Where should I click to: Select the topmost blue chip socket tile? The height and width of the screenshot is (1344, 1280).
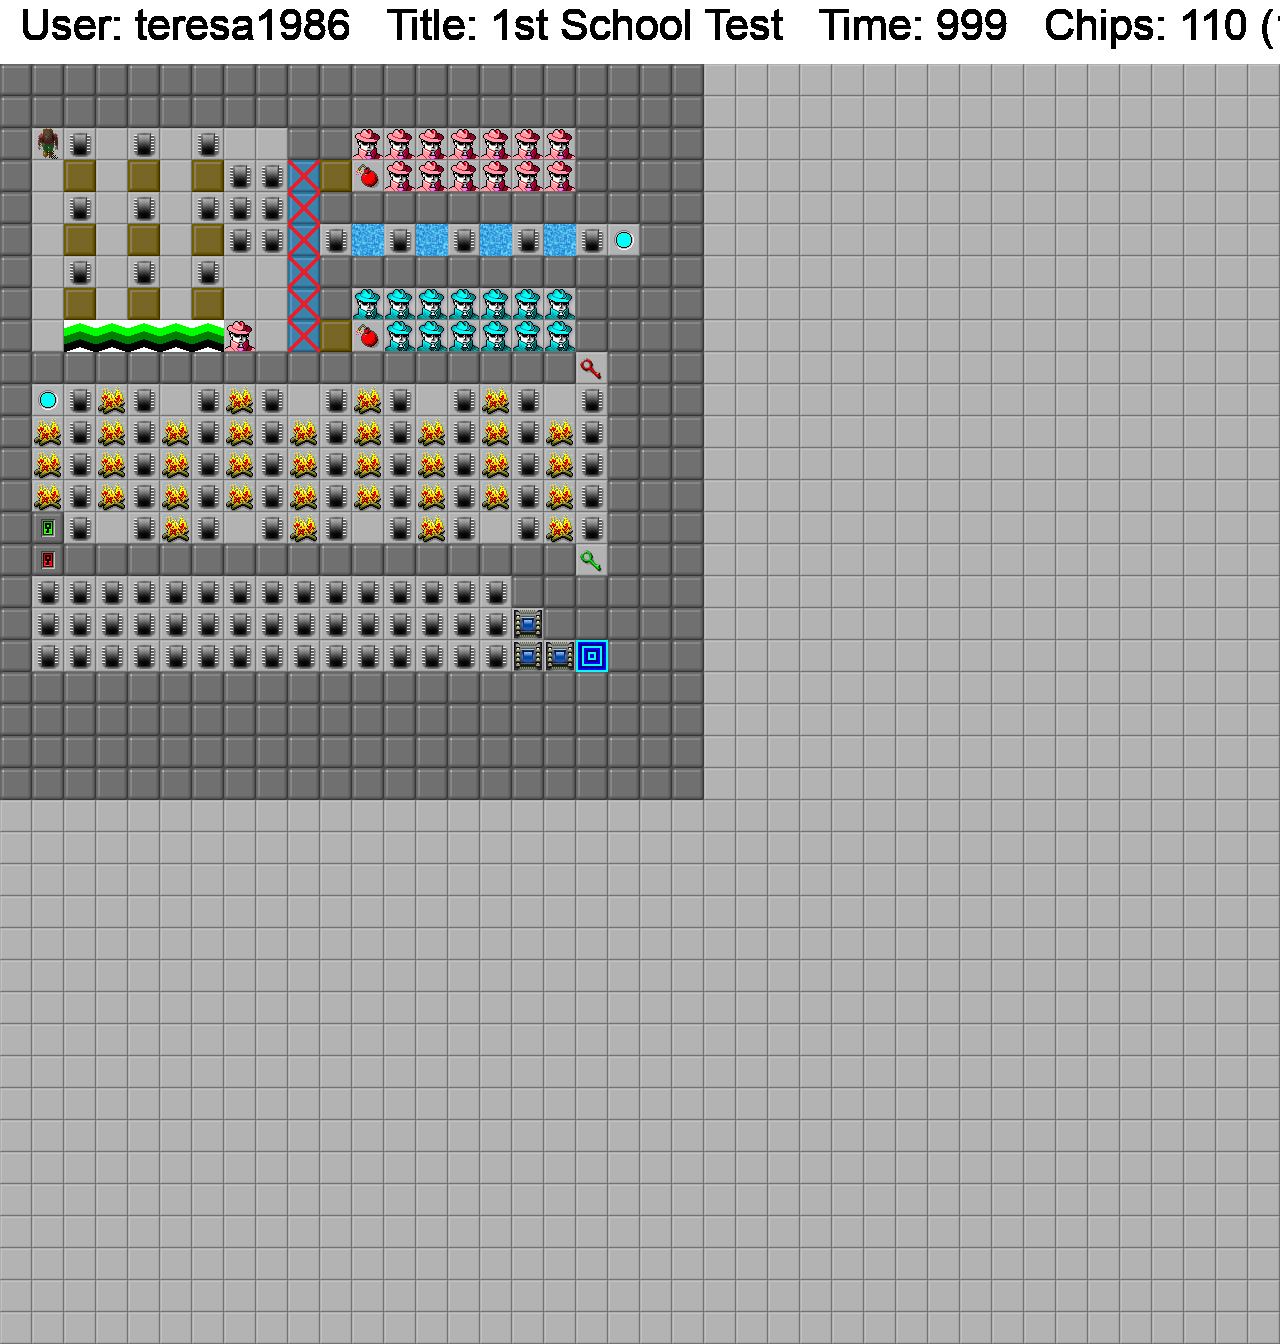coord(528,624)
